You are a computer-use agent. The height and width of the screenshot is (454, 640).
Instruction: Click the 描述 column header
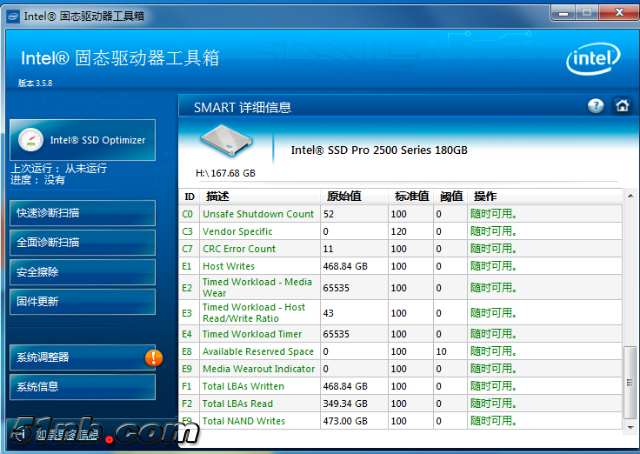coord(218,196)
